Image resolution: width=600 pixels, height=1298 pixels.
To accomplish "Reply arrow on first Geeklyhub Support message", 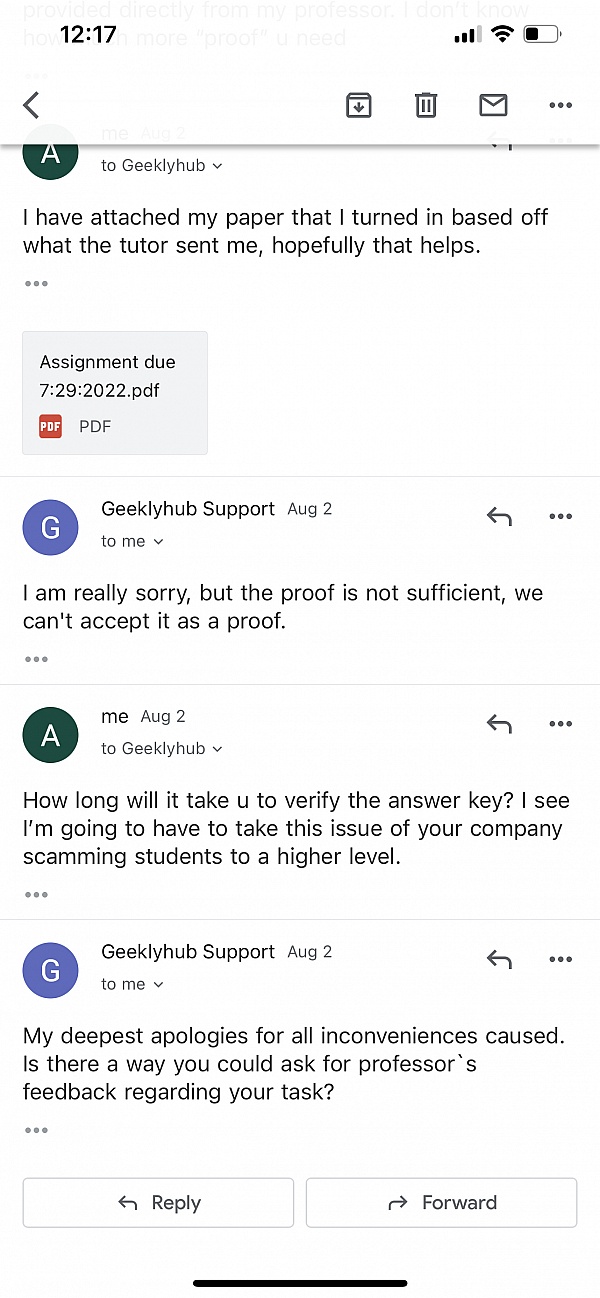I will point(499,517).
